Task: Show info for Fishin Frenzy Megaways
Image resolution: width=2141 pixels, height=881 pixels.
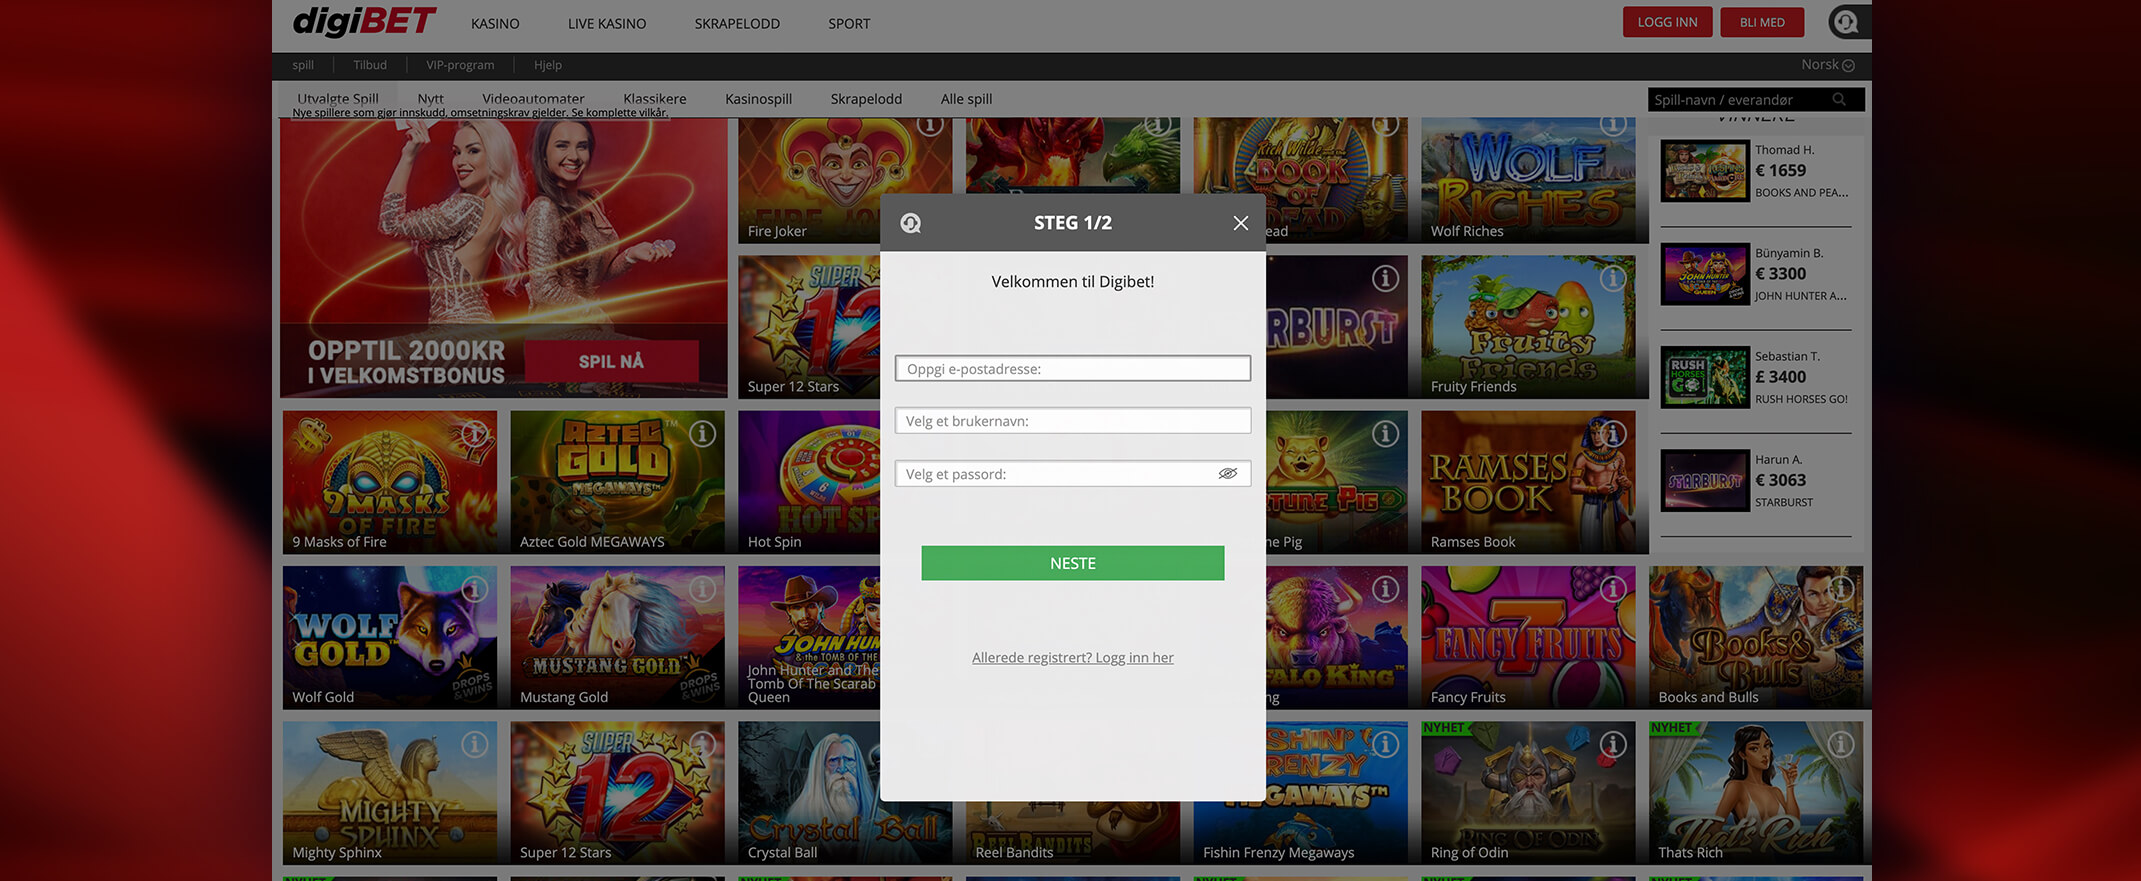Action: pos(1385,744)
